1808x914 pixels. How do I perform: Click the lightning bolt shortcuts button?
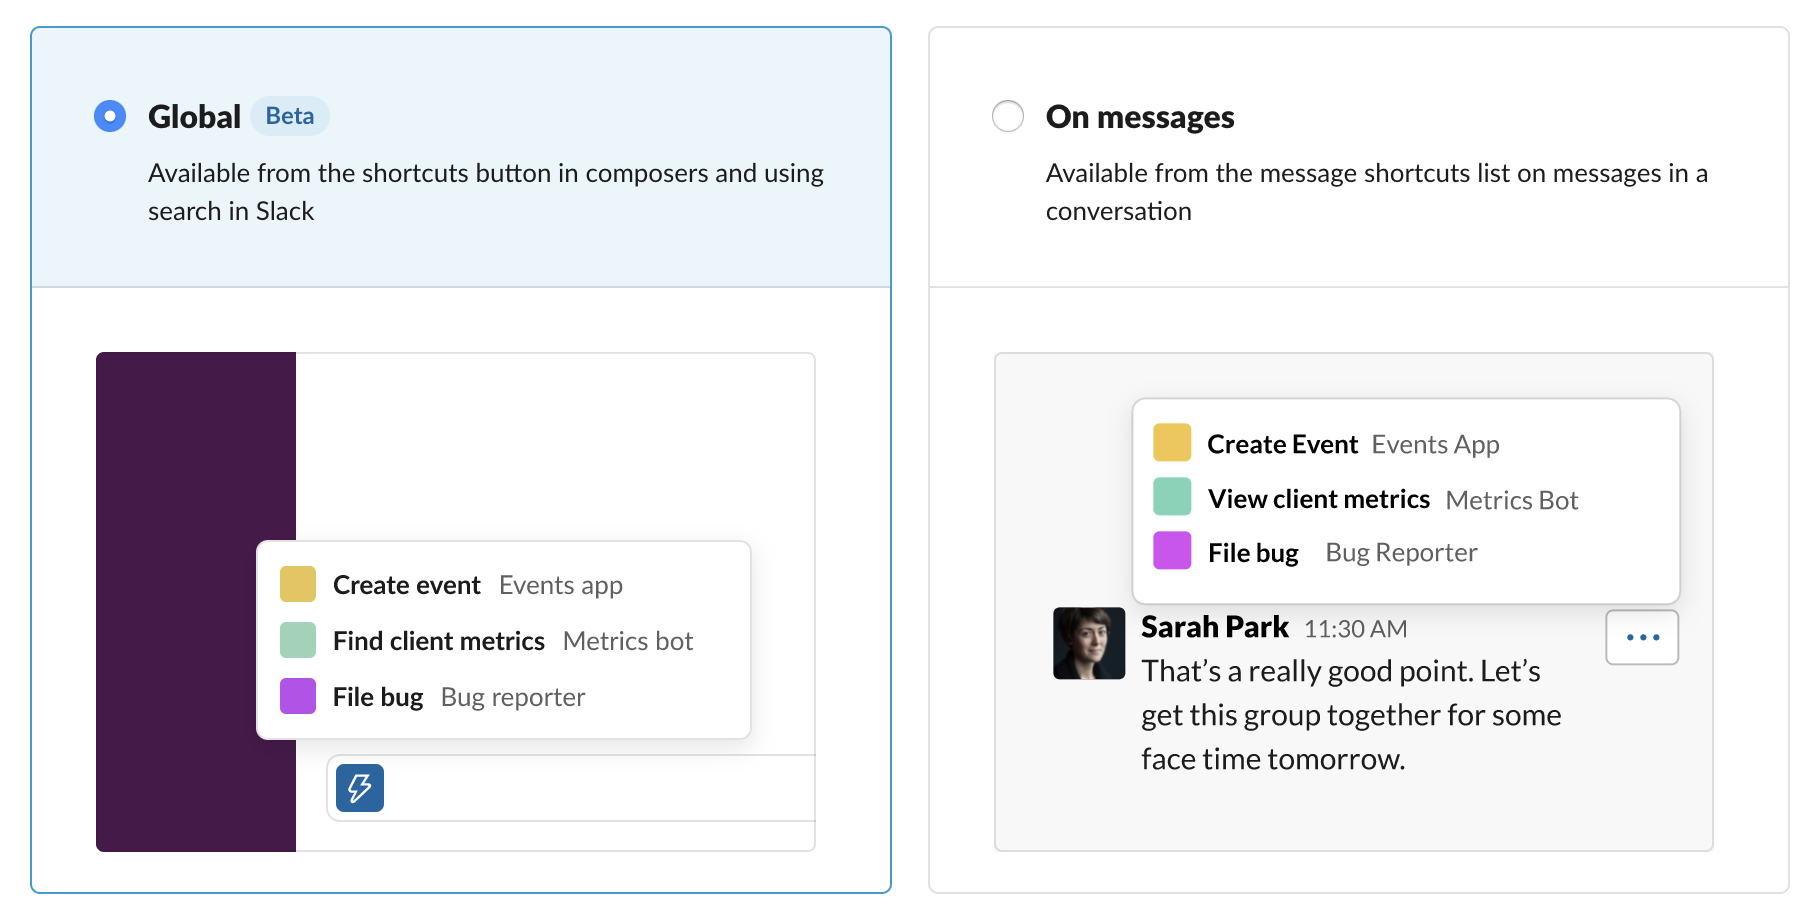(x=360, y=788)
